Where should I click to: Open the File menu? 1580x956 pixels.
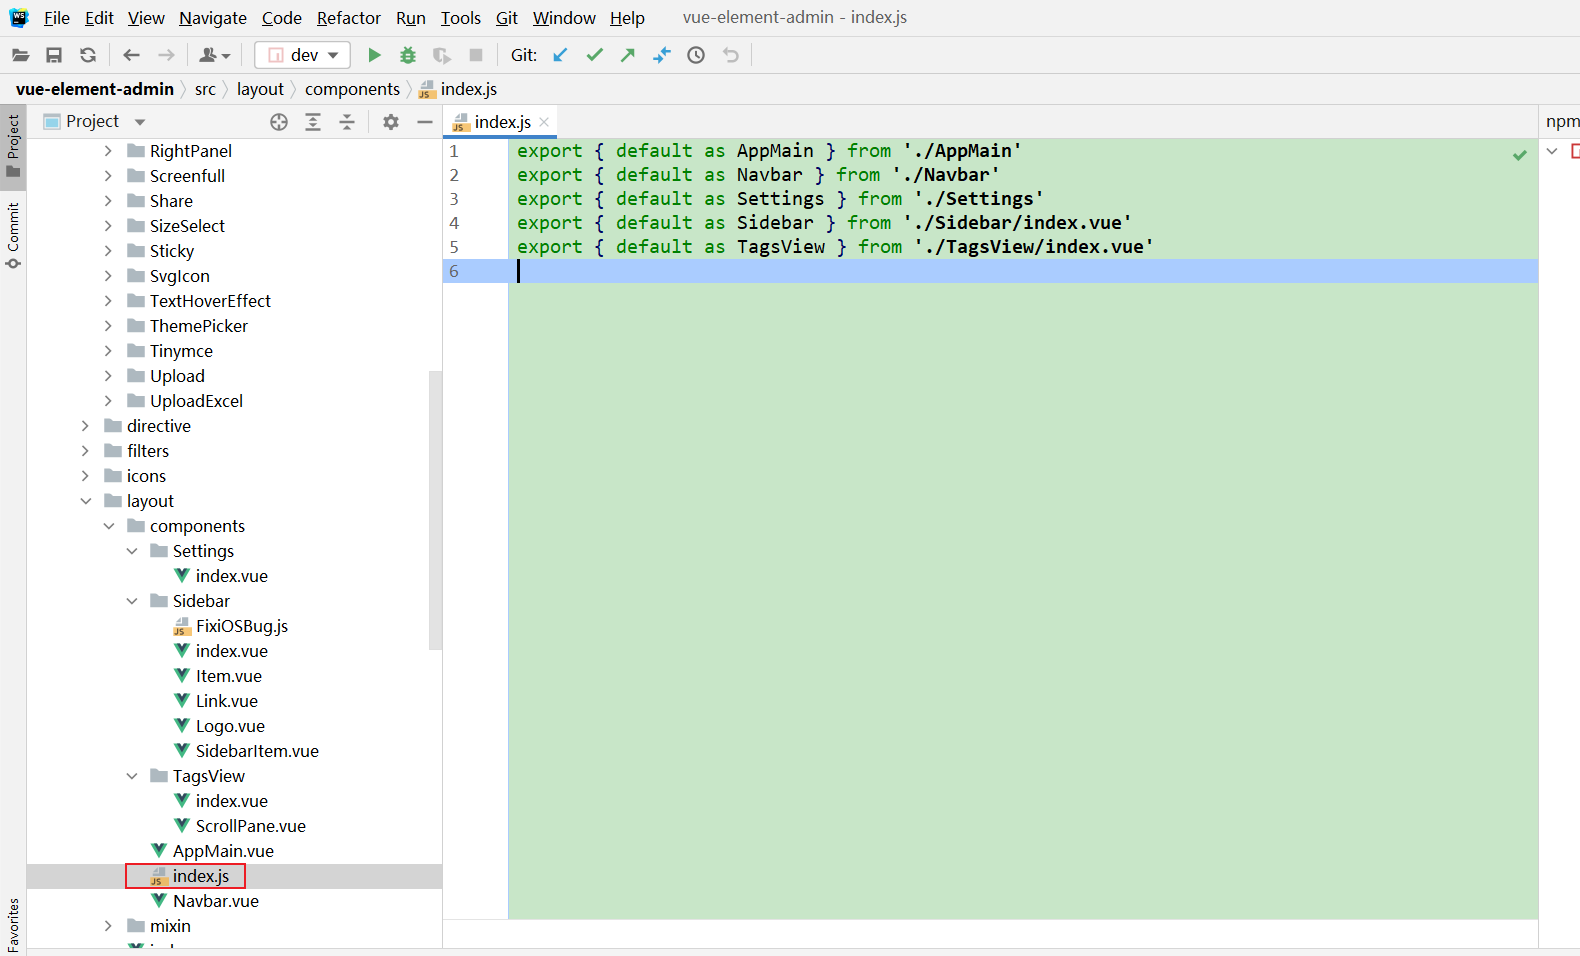click(x=57, y=18)
